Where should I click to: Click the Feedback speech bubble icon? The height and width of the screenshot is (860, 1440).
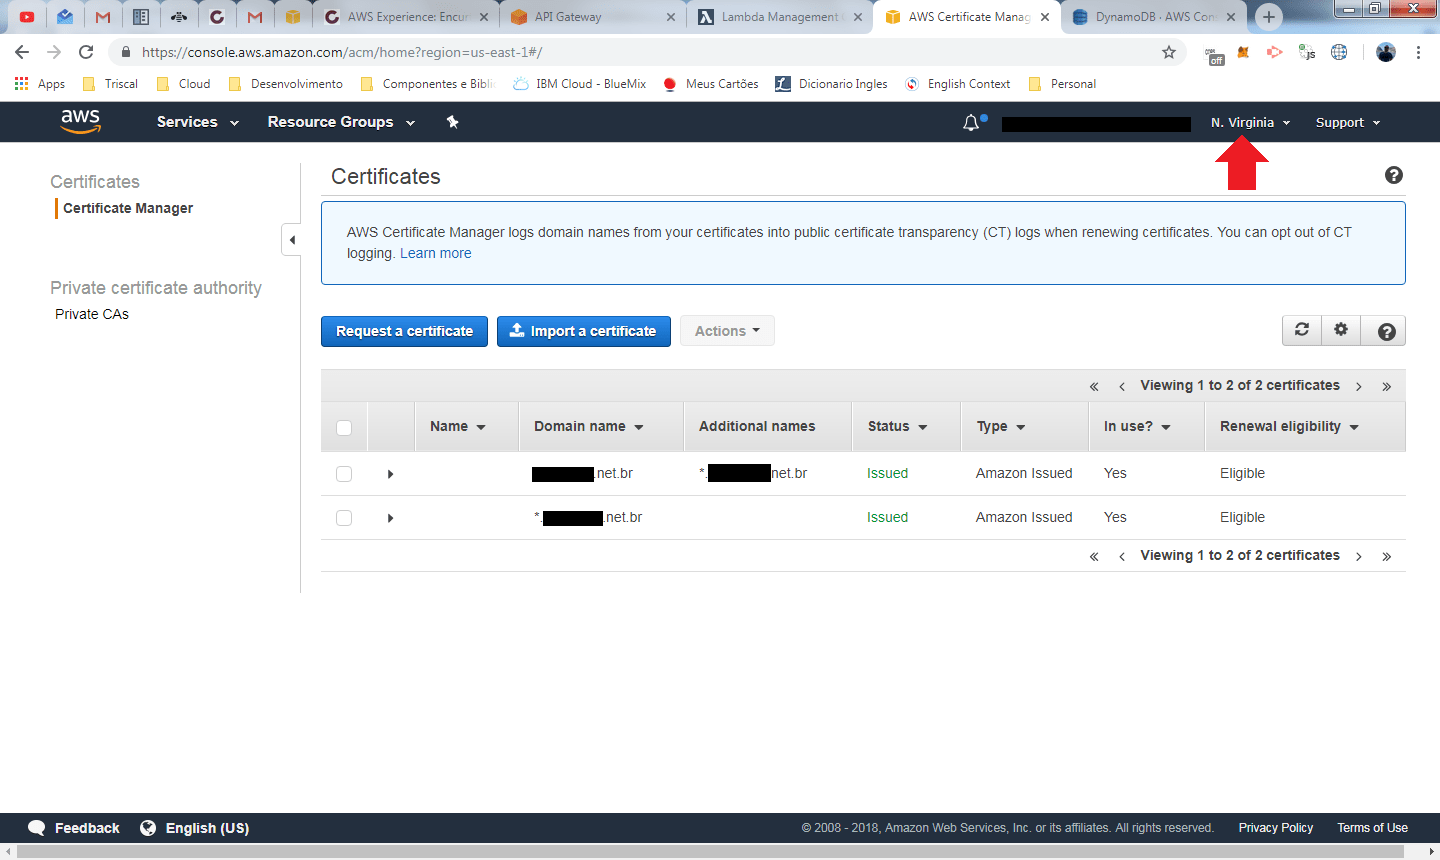[37, 828]
